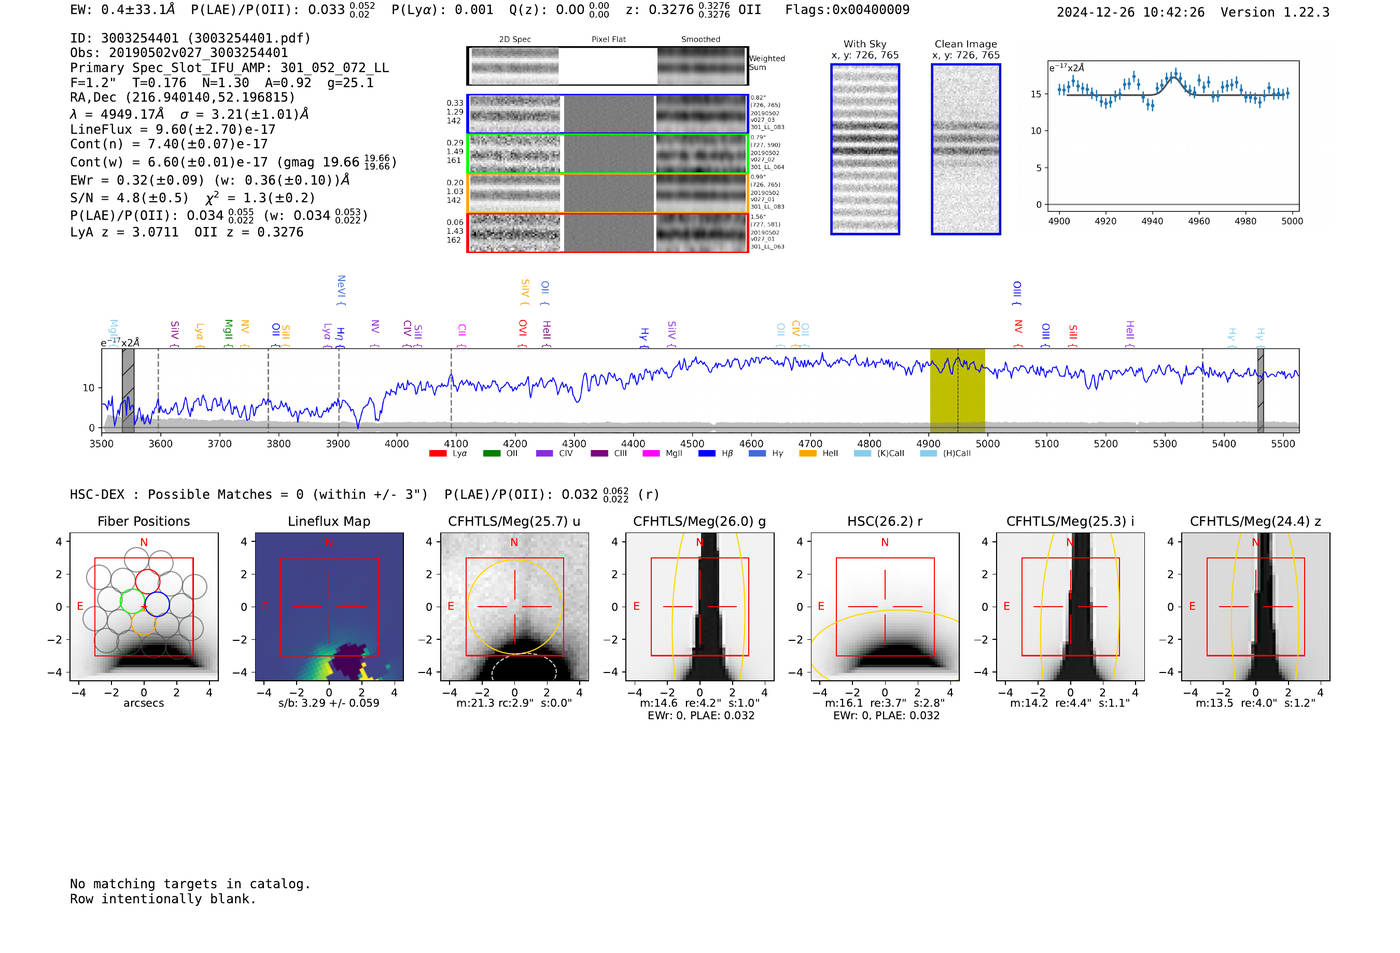Click the With Sky cutout image

[x=865, y=149]
